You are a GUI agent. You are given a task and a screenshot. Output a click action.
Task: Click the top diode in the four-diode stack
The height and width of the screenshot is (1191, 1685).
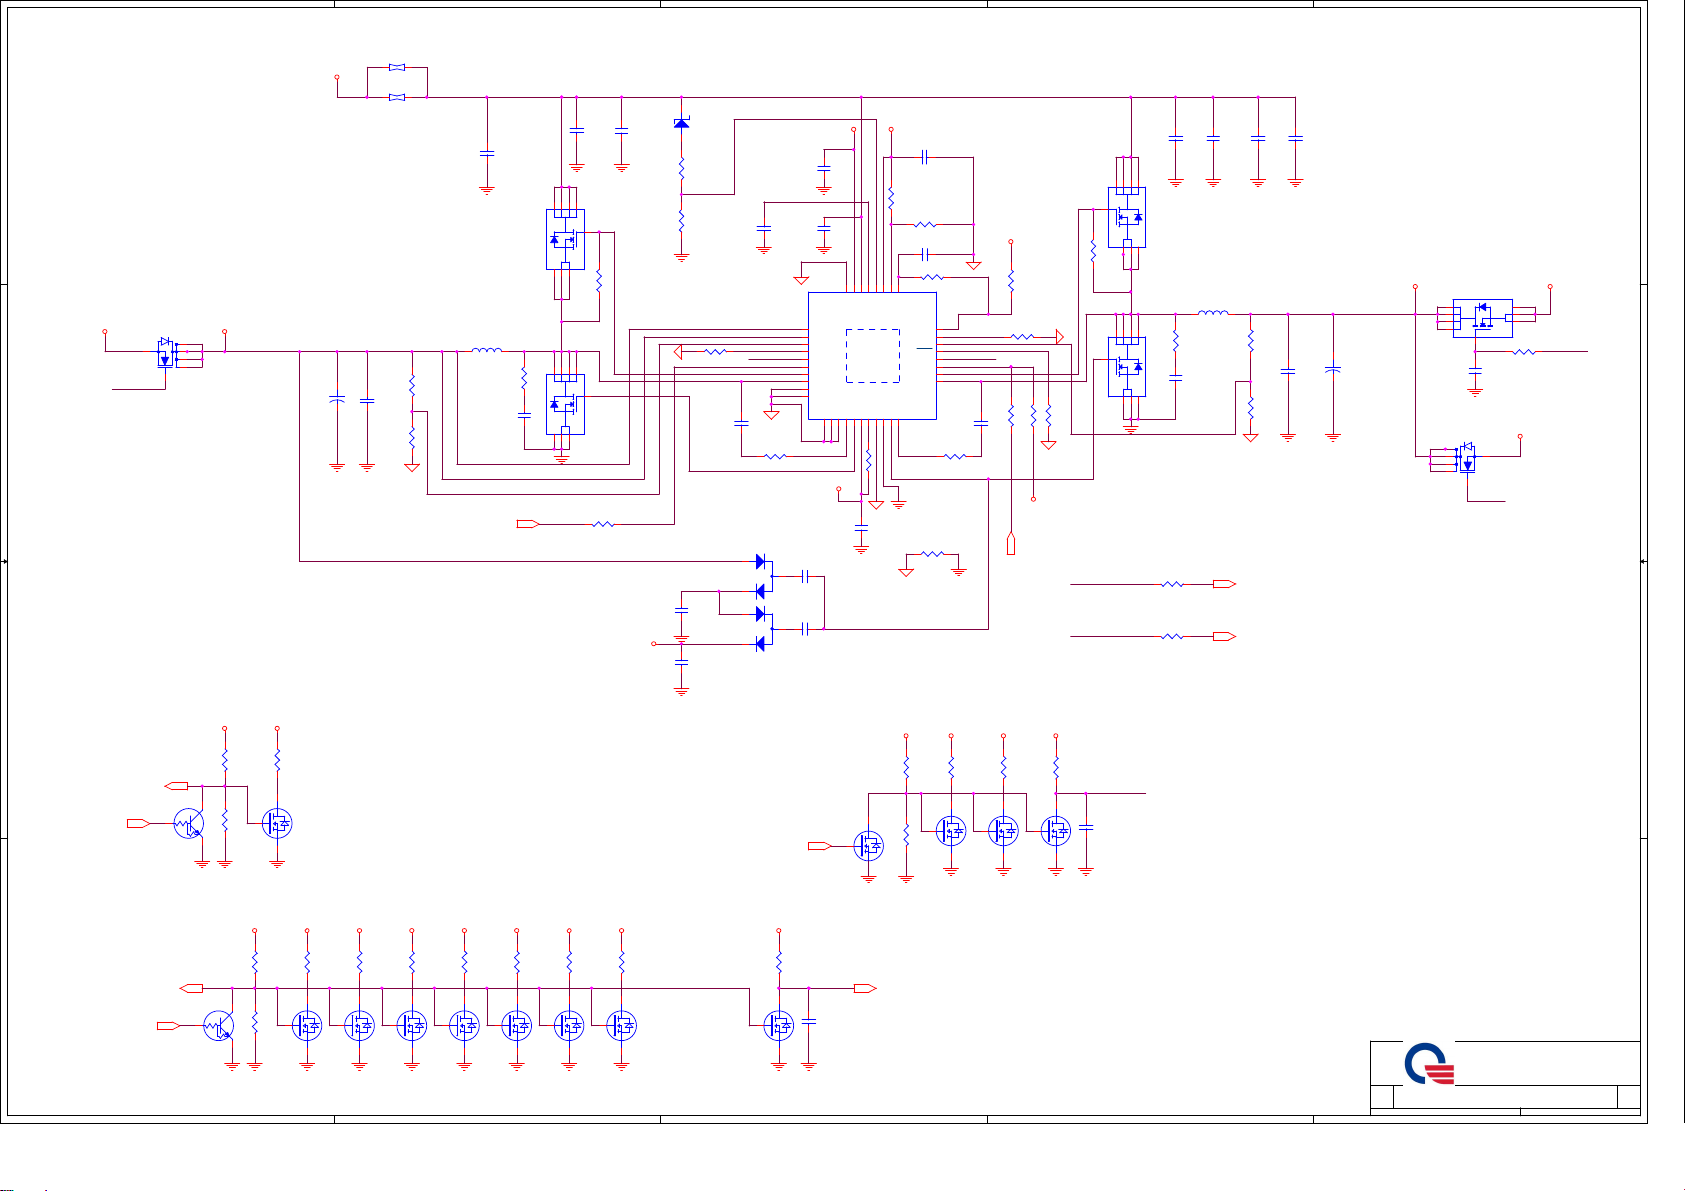click(760, 561)
